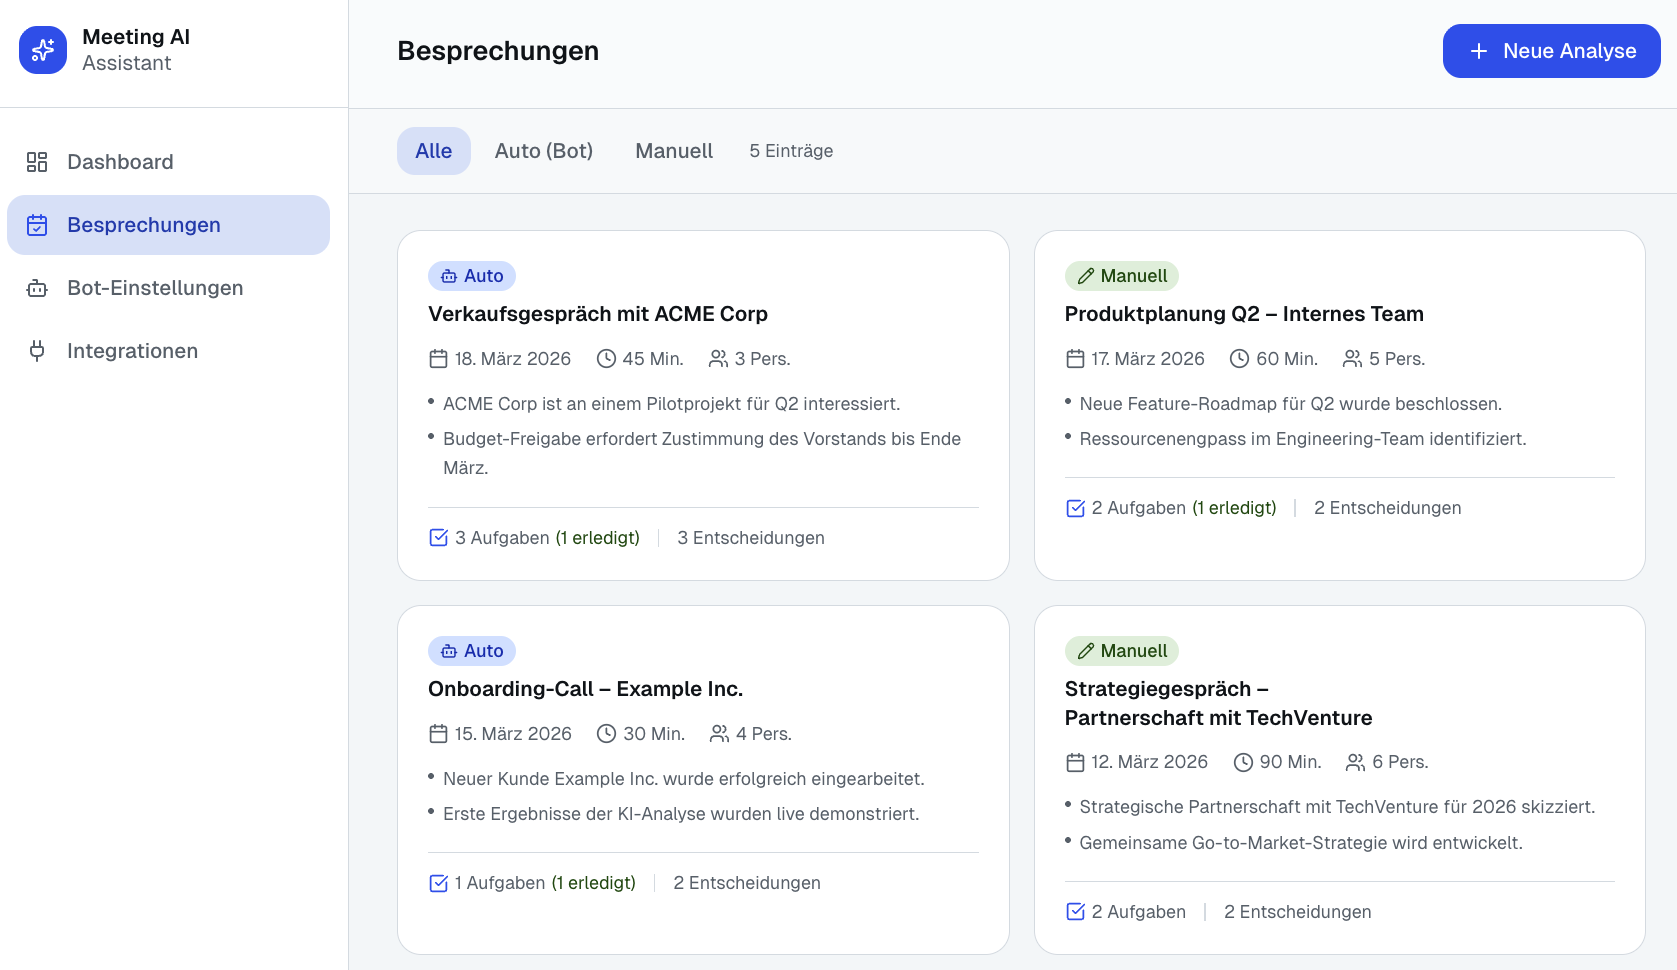Viewport: 1677px width, 970px height.
Task: Click the task checkbox icon in ACME card
Action: tap(438, 538)
